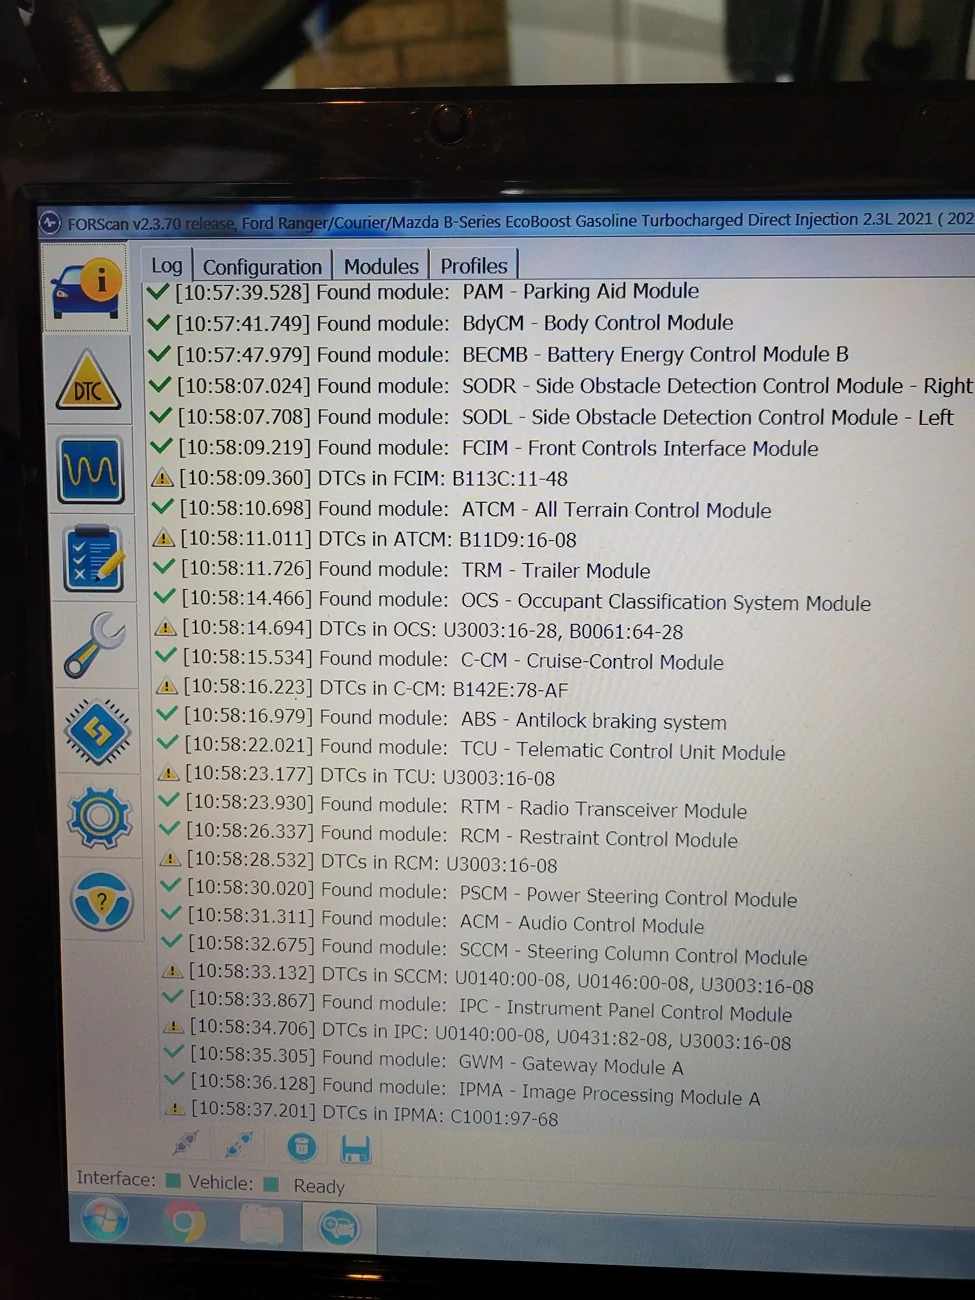Open the oscilloscope live data section
Viewport: 975px width, 1300px height.
coord(91,469)
